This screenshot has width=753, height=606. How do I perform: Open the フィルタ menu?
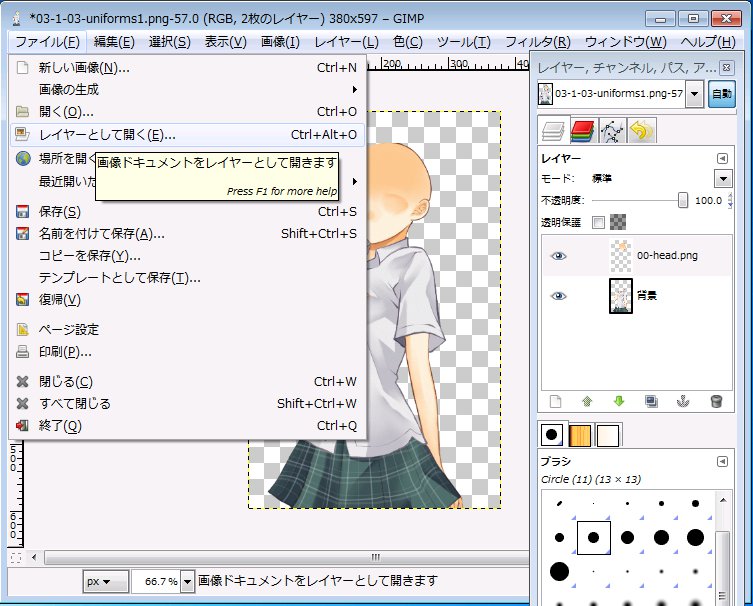537,42
